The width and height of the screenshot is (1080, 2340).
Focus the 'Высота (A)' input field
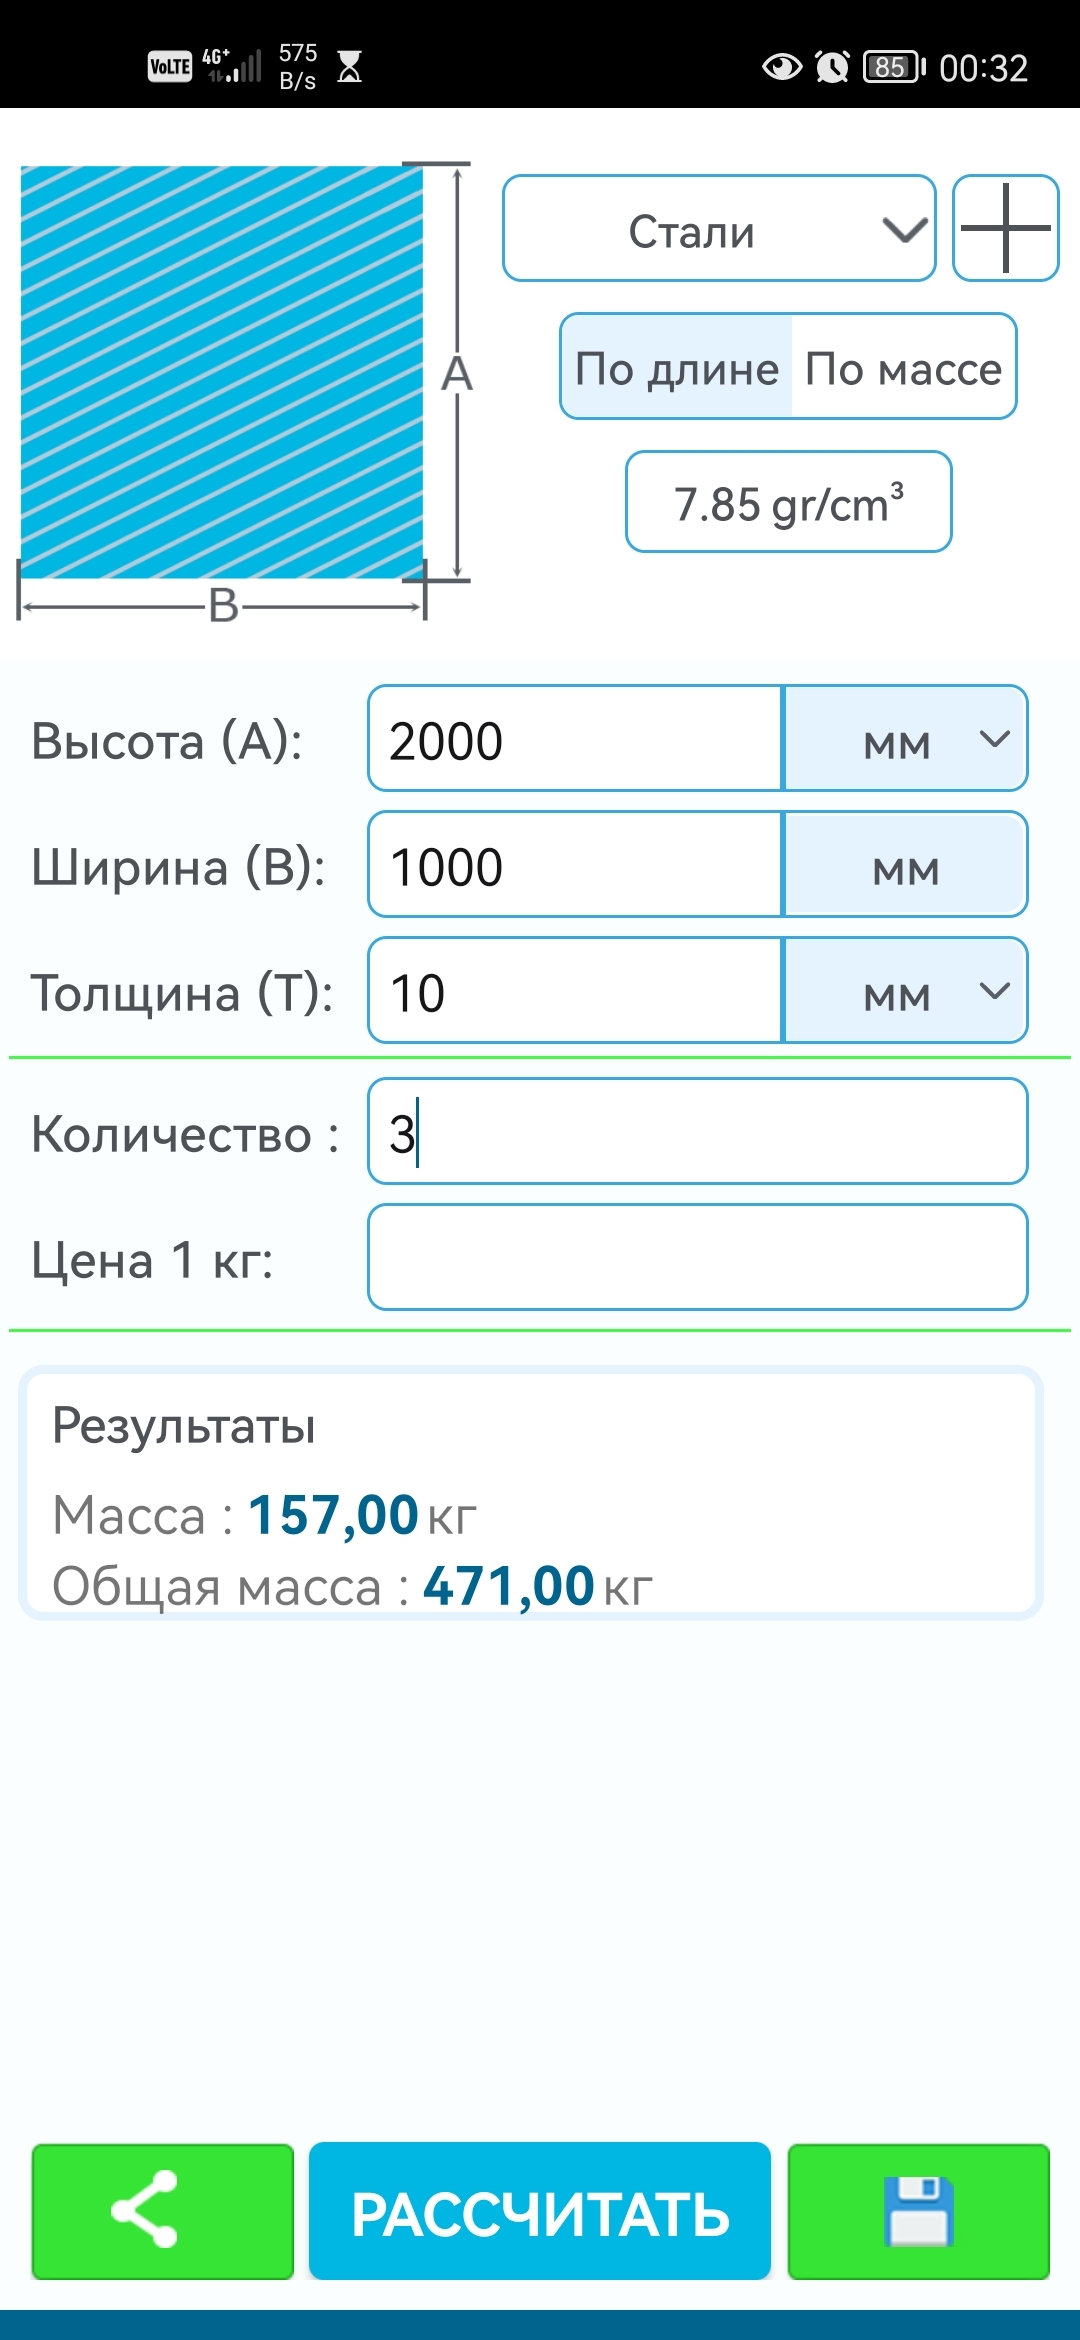point(575,739)
